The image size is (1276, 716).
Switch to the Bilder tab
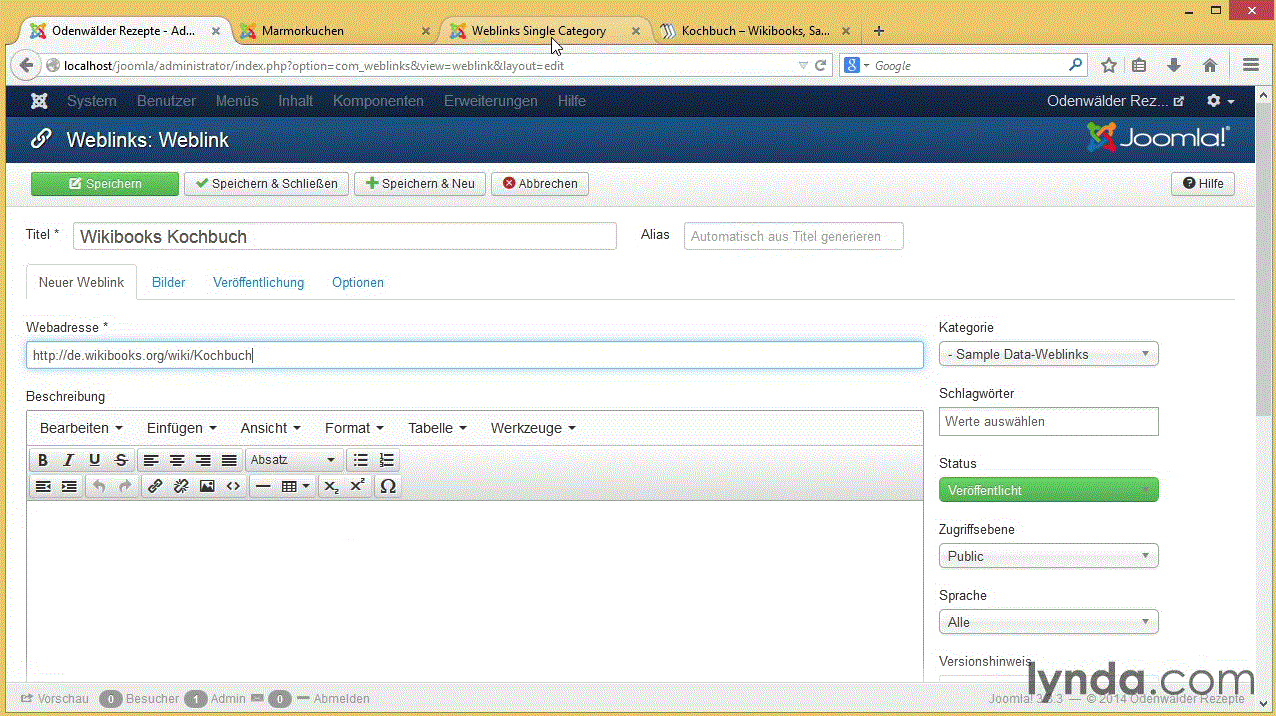click(x=168, y=282)
